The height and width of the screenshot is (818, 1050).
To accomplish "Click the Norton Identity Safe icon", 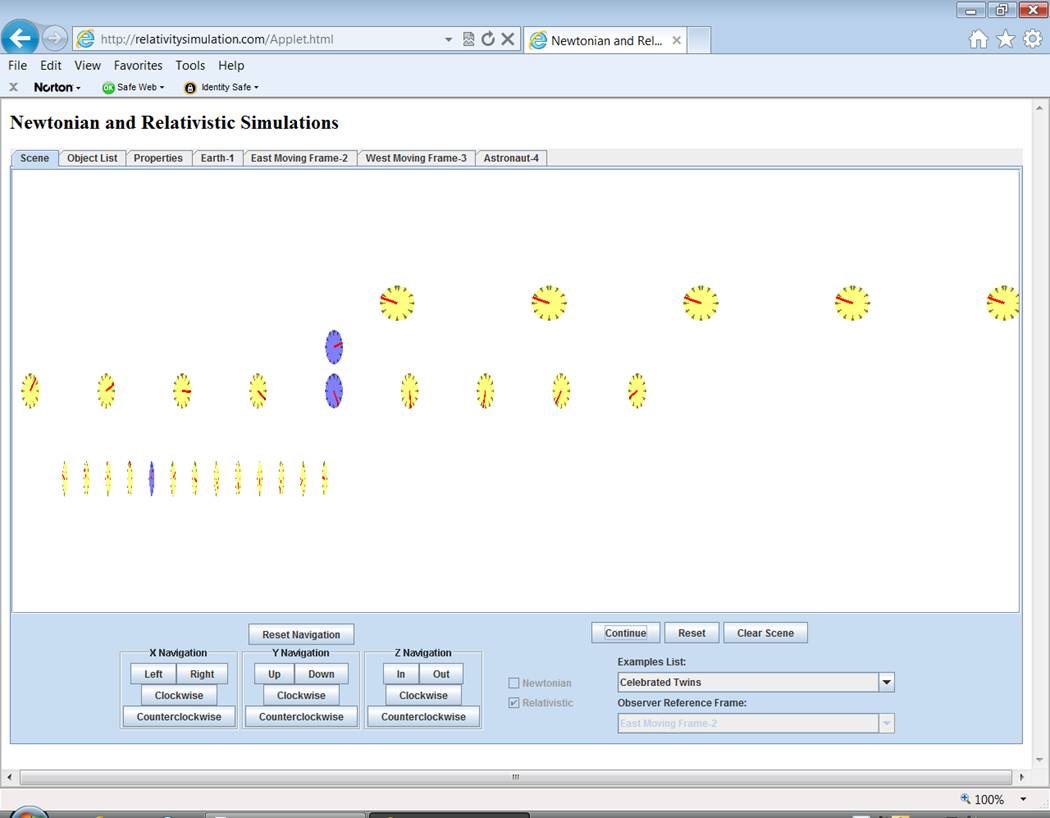I will (x=190, y=87).
